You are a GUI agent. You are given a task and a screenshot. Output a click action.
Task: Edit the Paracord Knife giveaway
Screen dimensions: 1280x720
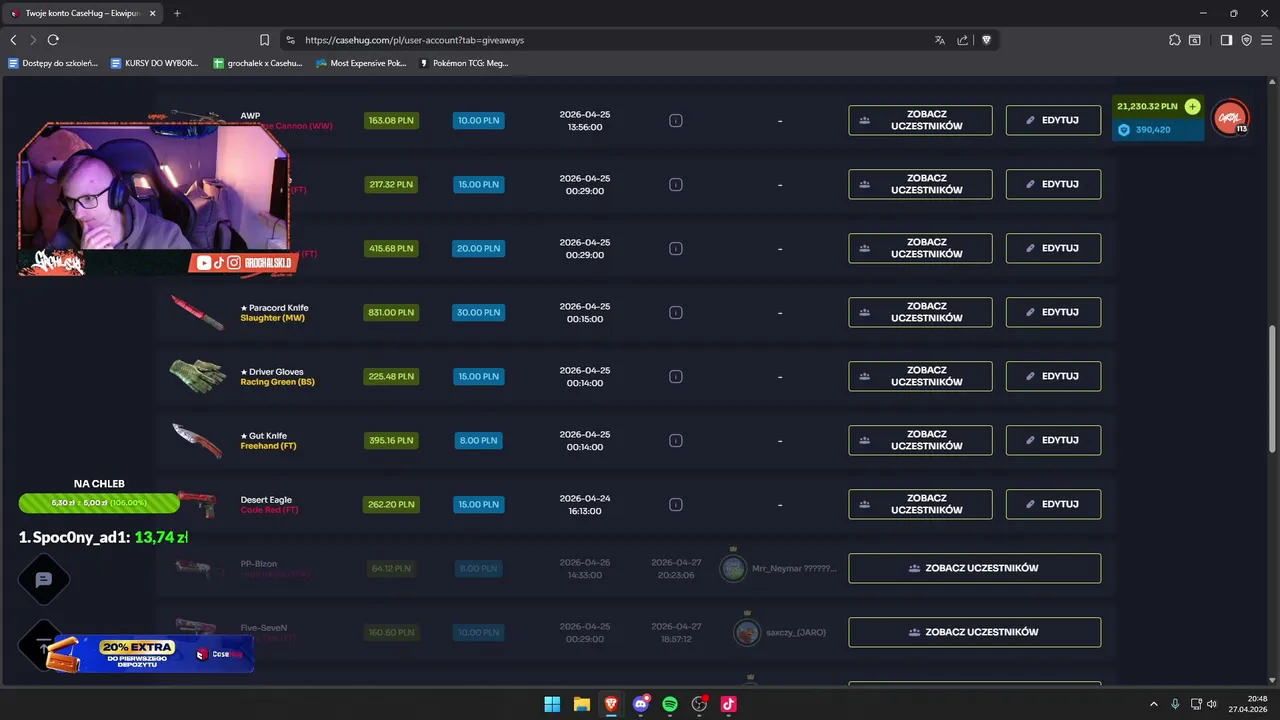pyautogui.click(x=1053, y=312)
